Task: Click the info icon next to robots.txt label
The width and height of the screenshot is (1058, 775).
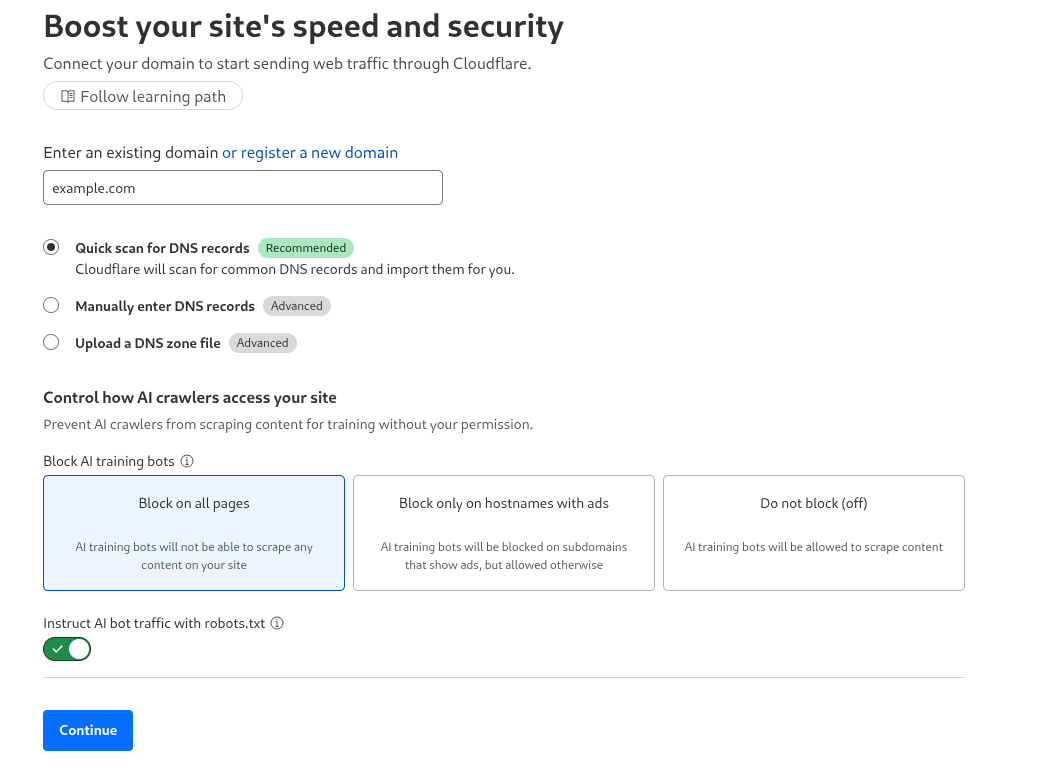Action: pos(277,623)
